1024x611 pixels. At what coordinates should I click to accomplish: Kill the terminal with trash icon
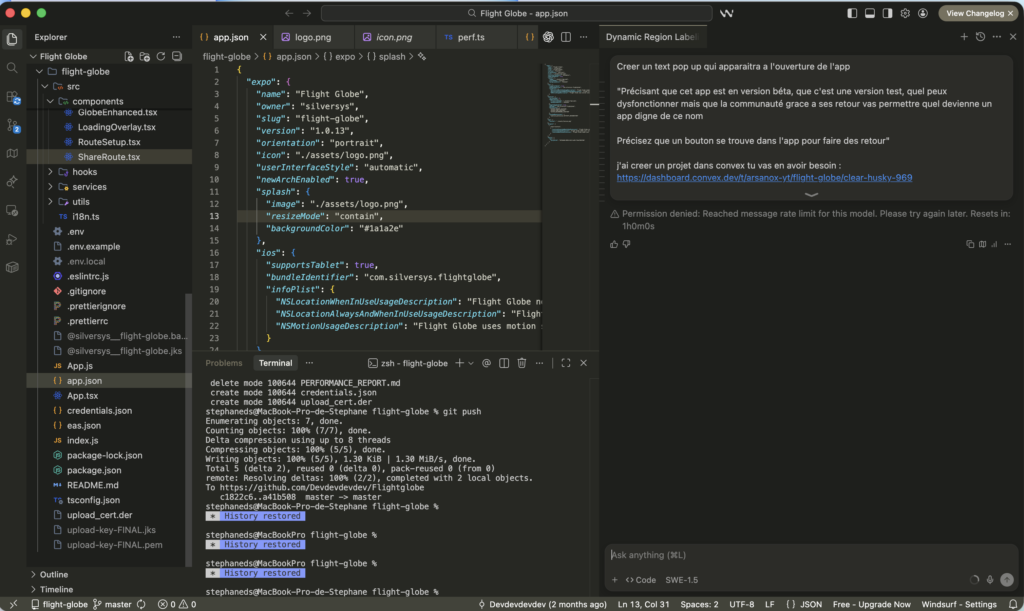521,363
